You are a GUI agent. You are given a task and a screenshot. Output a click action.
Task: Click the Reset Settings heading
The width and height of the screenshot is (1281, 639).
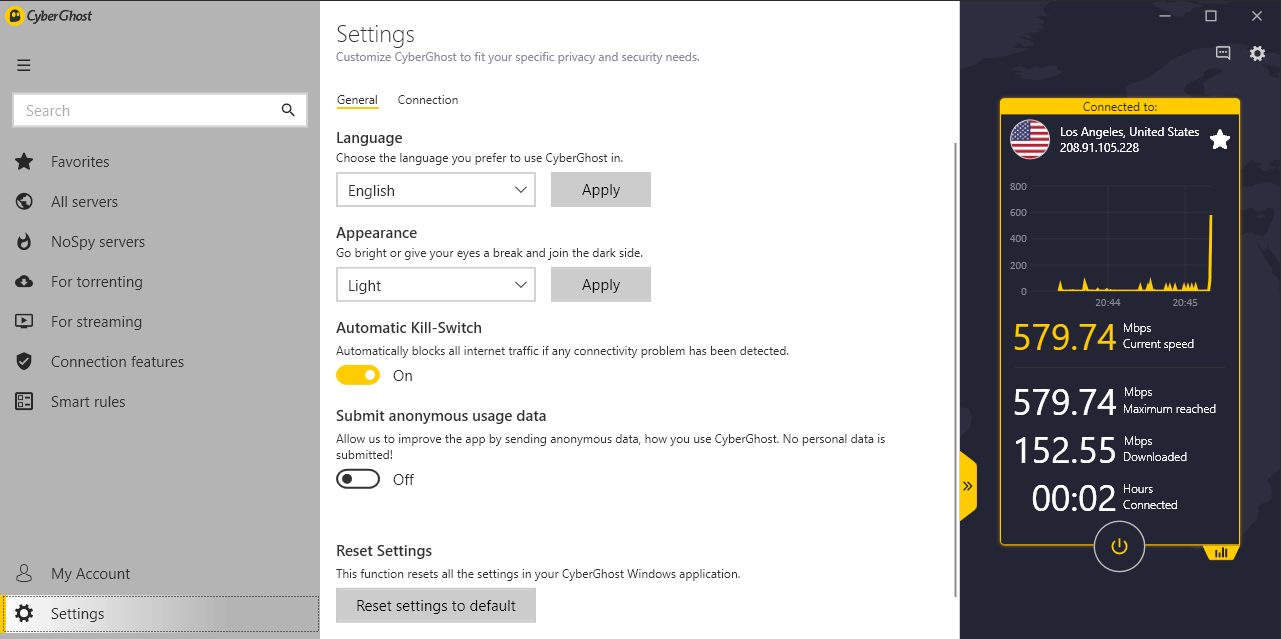point(384,551)
